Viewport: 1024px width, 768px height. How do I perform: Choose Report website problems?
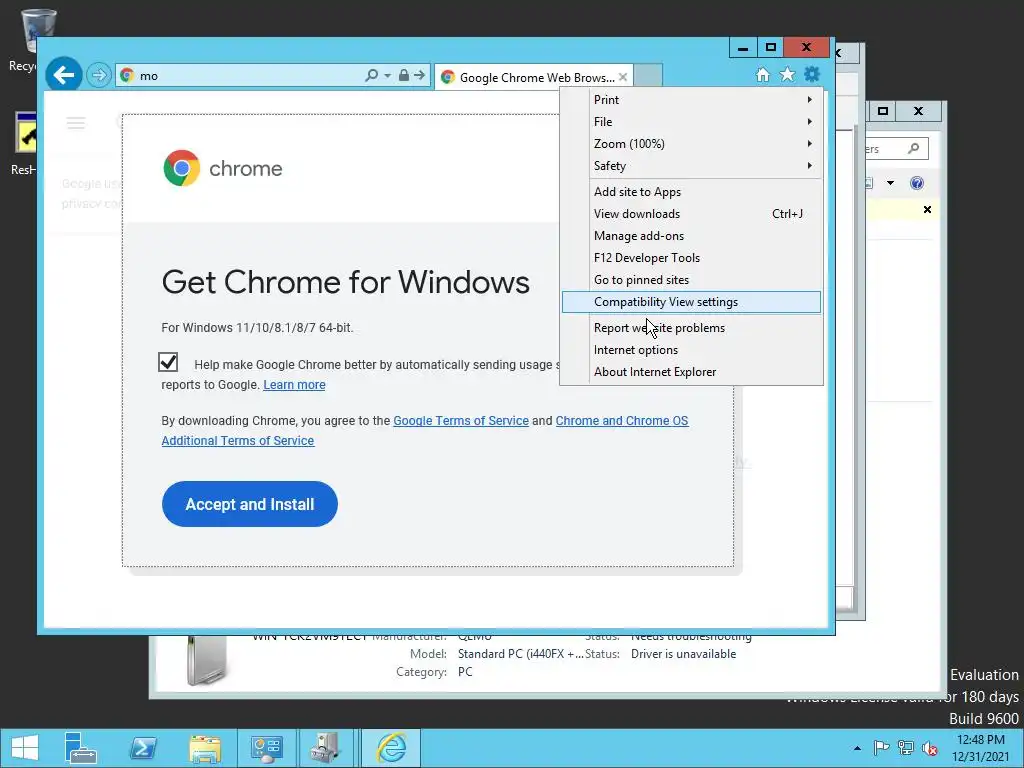point(692,328)
